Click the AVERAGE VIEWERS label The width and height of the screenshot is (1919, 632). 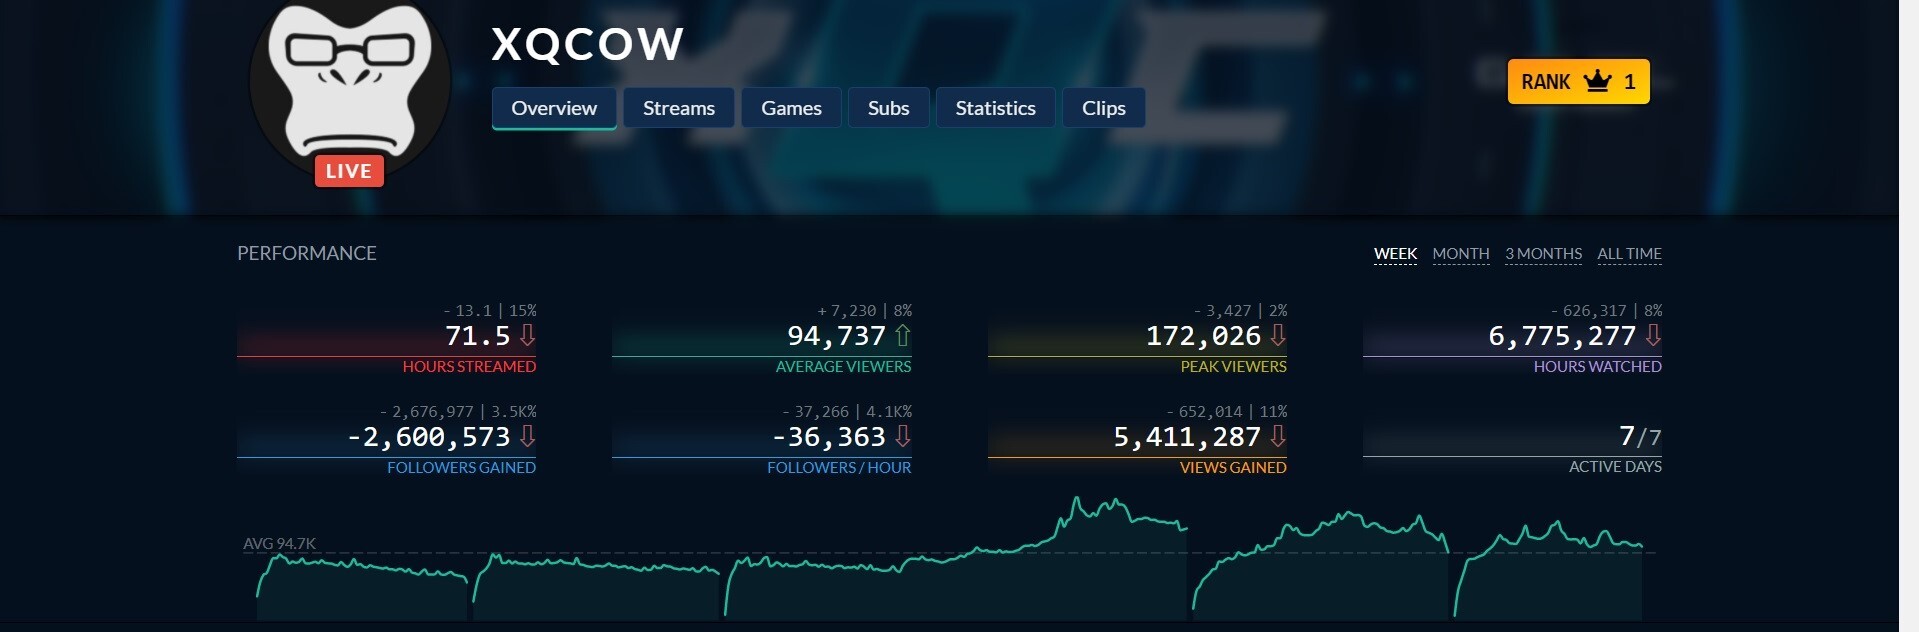pyautogui.click(x=843, y=367)
